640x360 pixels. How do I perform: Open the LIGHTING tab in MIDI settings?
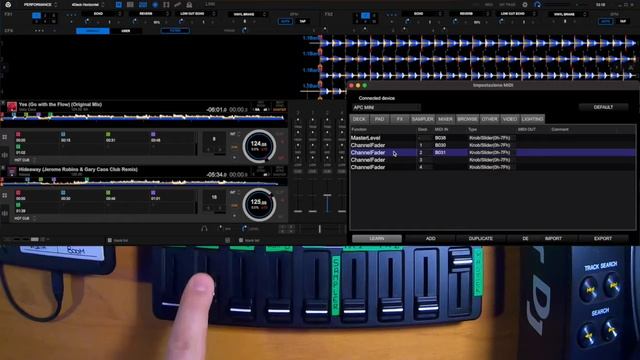point(533,119)
